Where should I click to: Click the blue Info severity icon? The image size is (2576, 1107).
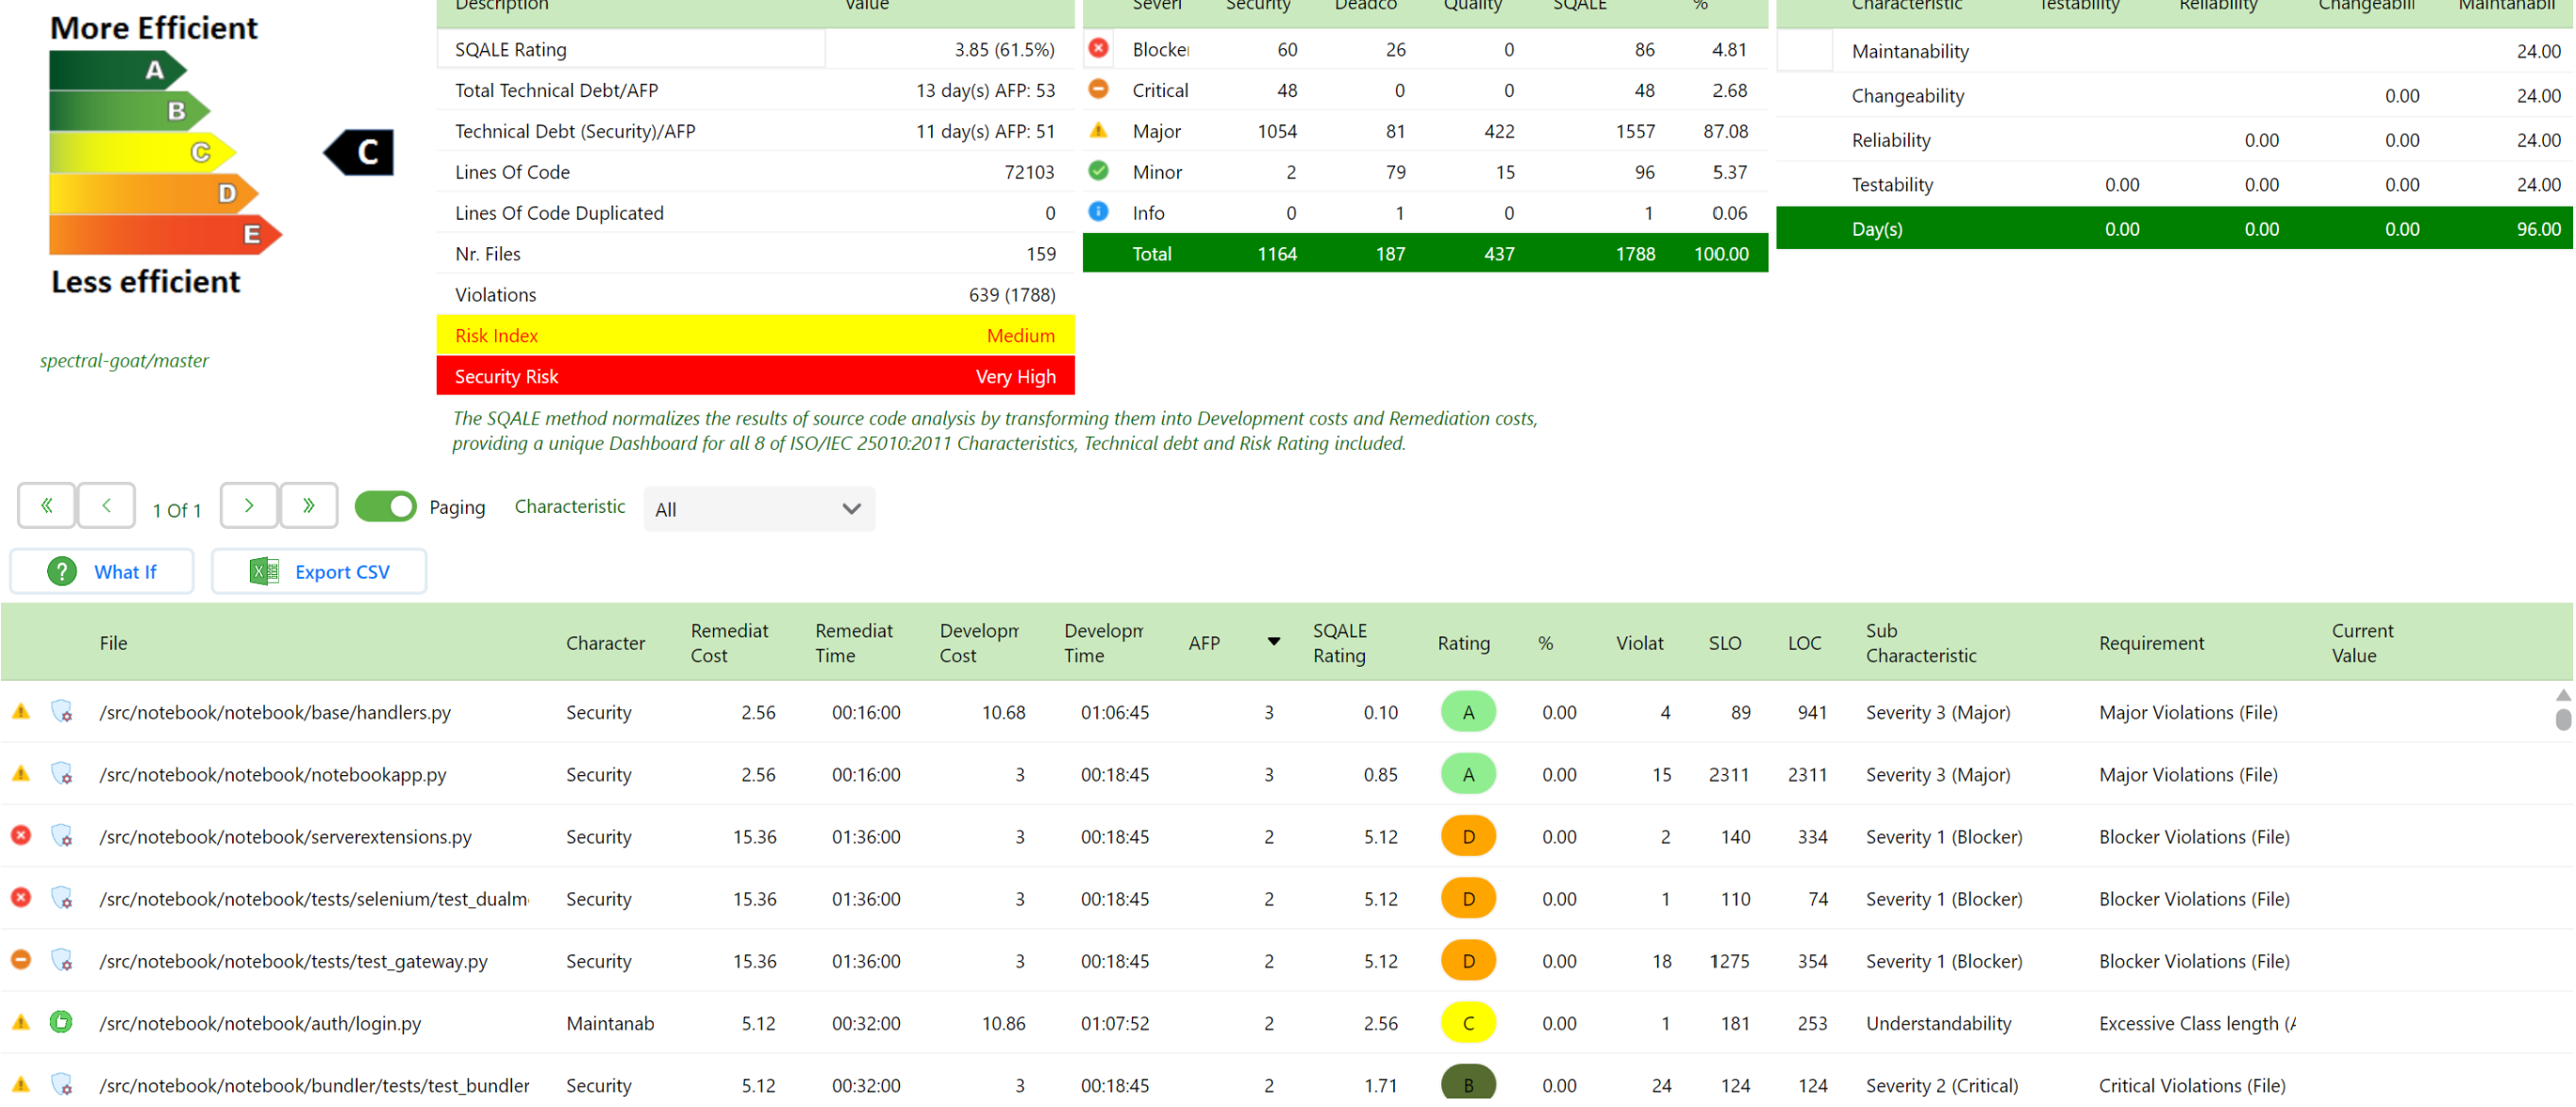click(x=1099, y=212)
